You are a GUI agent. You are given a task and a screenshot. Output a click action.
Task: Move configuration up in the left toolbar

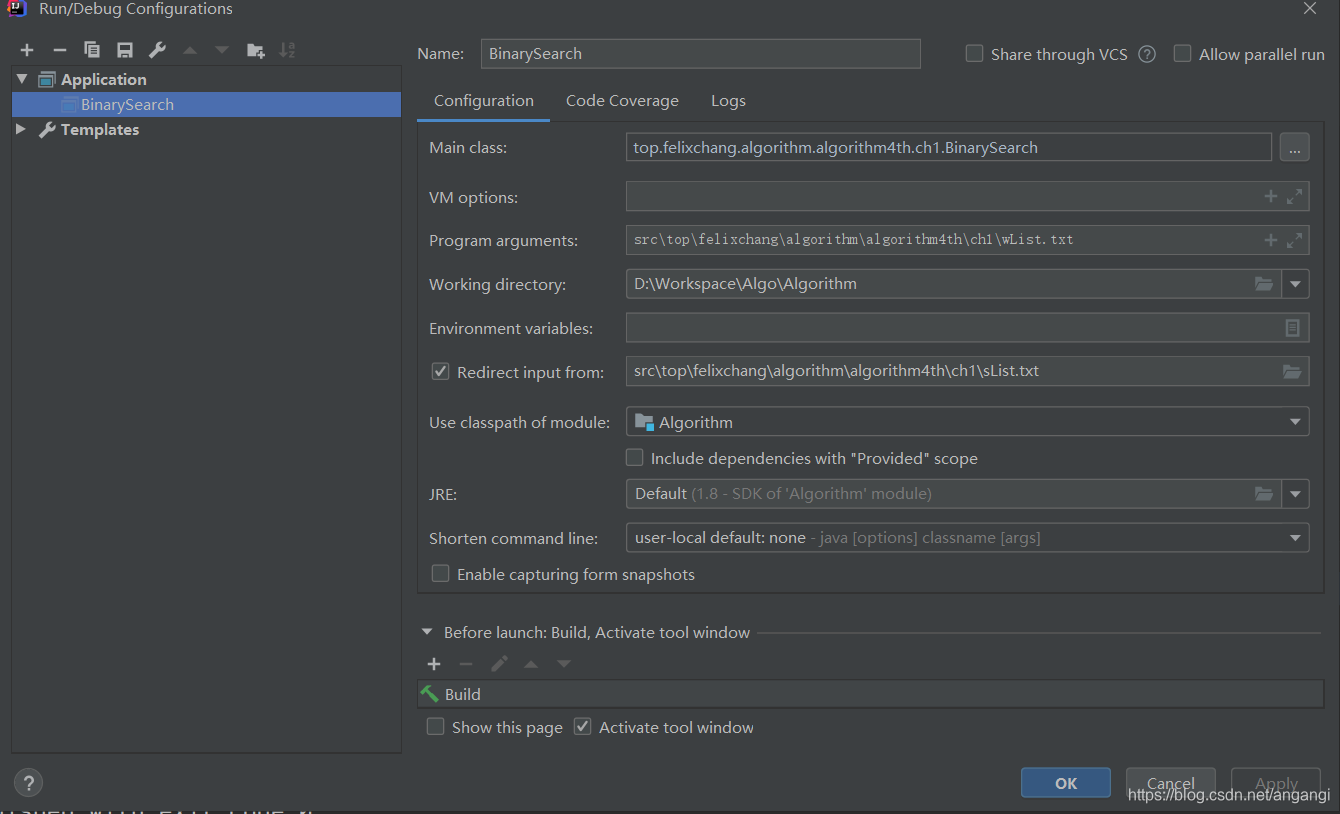[x=190, y=50]
